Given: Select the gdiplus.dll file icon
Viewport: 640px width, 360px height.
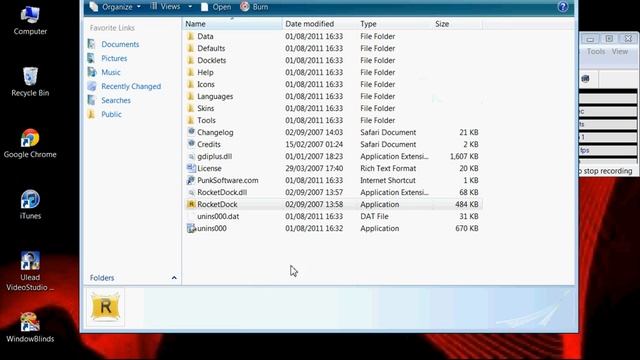Looking at the screenshot, I should coord(191,156).
